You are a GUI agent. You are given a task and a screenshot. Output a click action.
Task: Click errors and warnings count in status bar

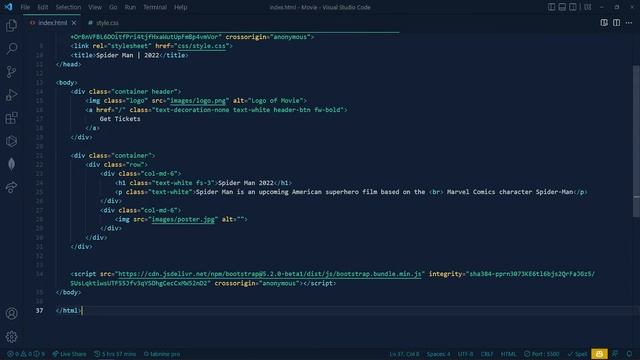25,354
